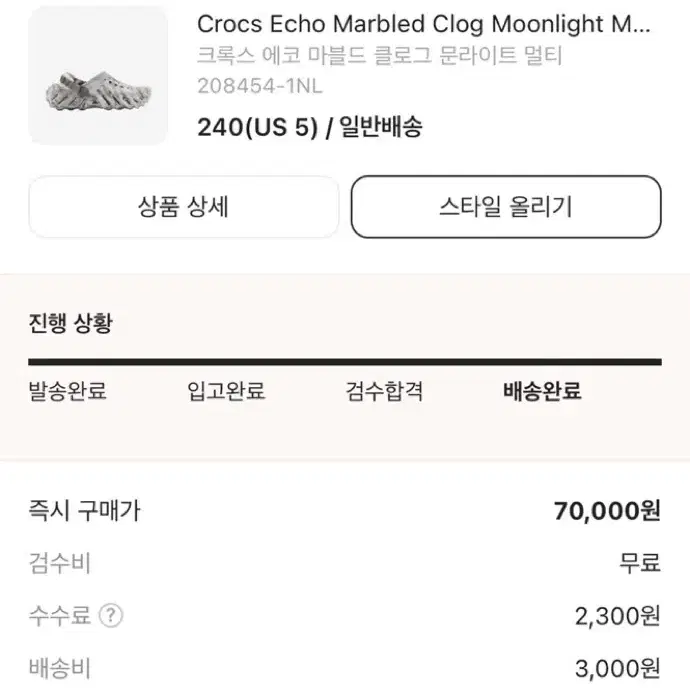Select the 발송완료 progress step
Viewport: 690px width, 690px height.
(67, 391)
